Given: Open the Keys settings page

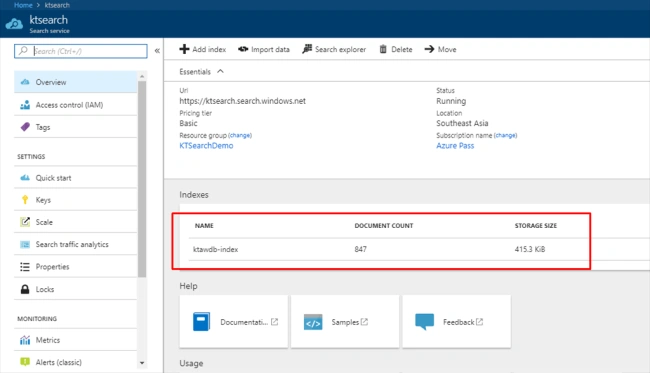Looking at the screenshot, I should [75, 200].
